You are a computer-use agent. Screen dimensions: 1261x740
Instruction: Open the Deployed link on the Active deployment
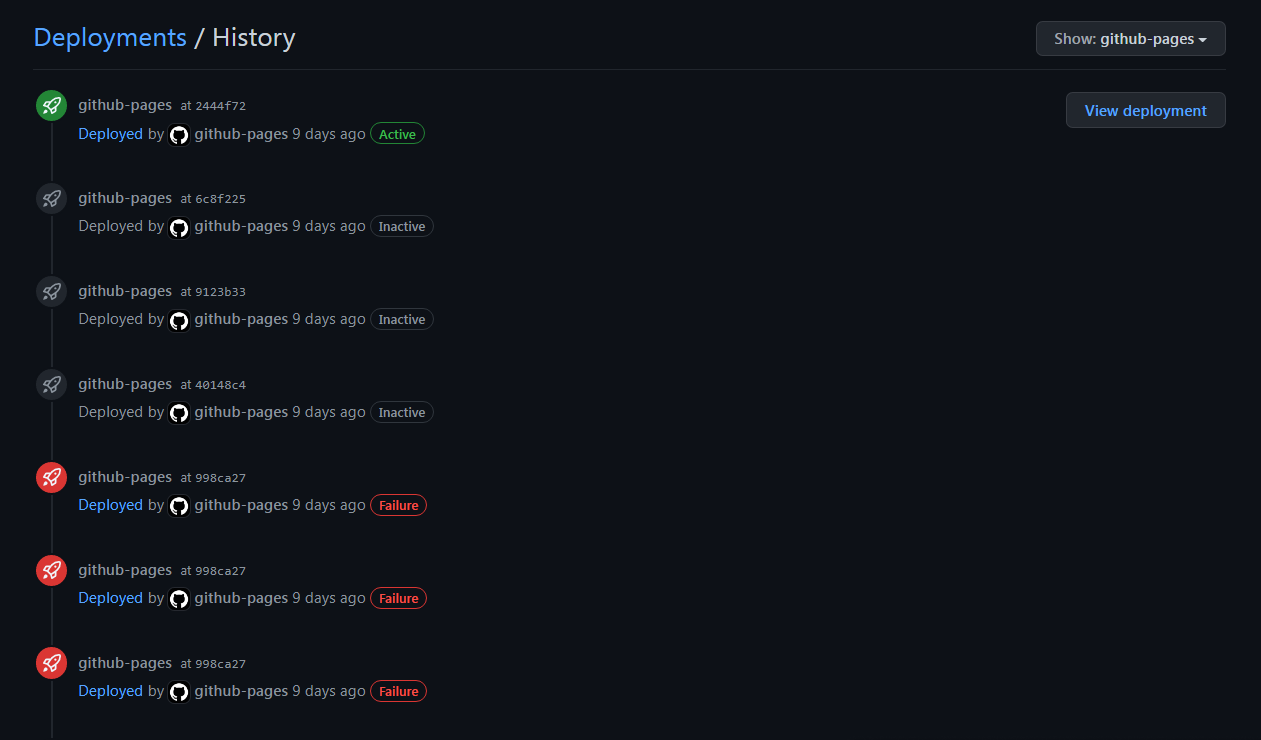[110, 133]
